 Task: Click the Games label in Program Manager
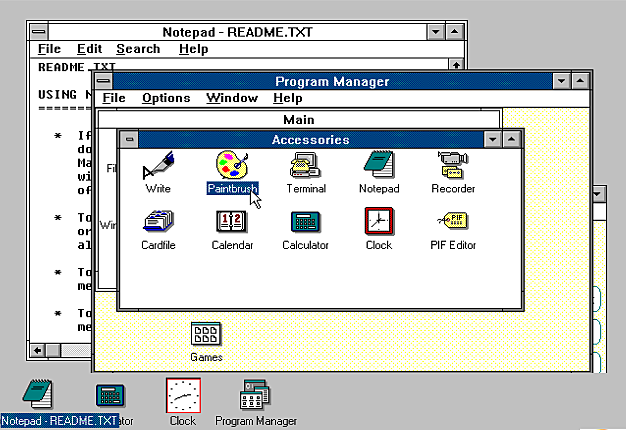pos(206,357)
